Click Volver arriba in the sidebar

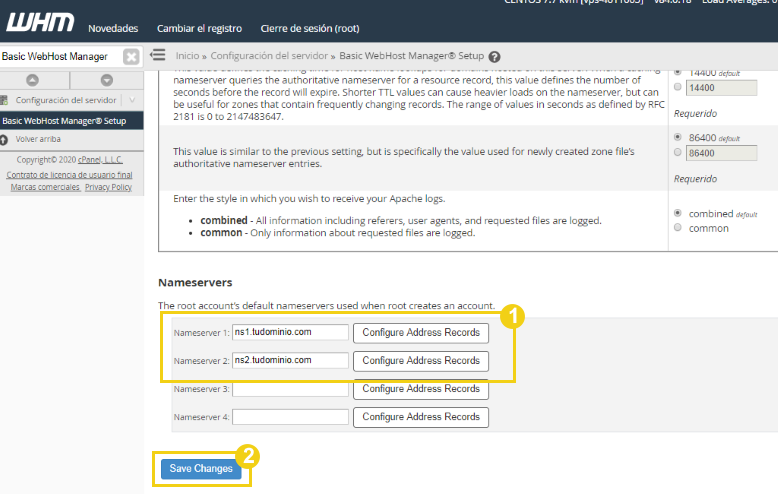[38, 139]
